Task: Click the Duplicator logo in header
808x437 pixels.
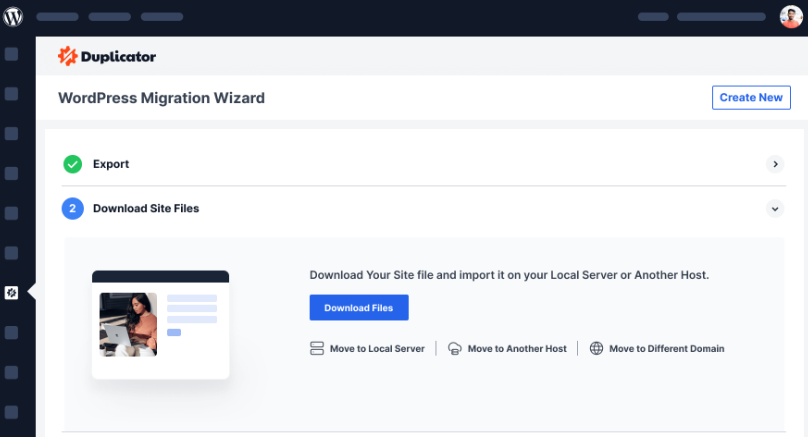Action: [107, 57]
